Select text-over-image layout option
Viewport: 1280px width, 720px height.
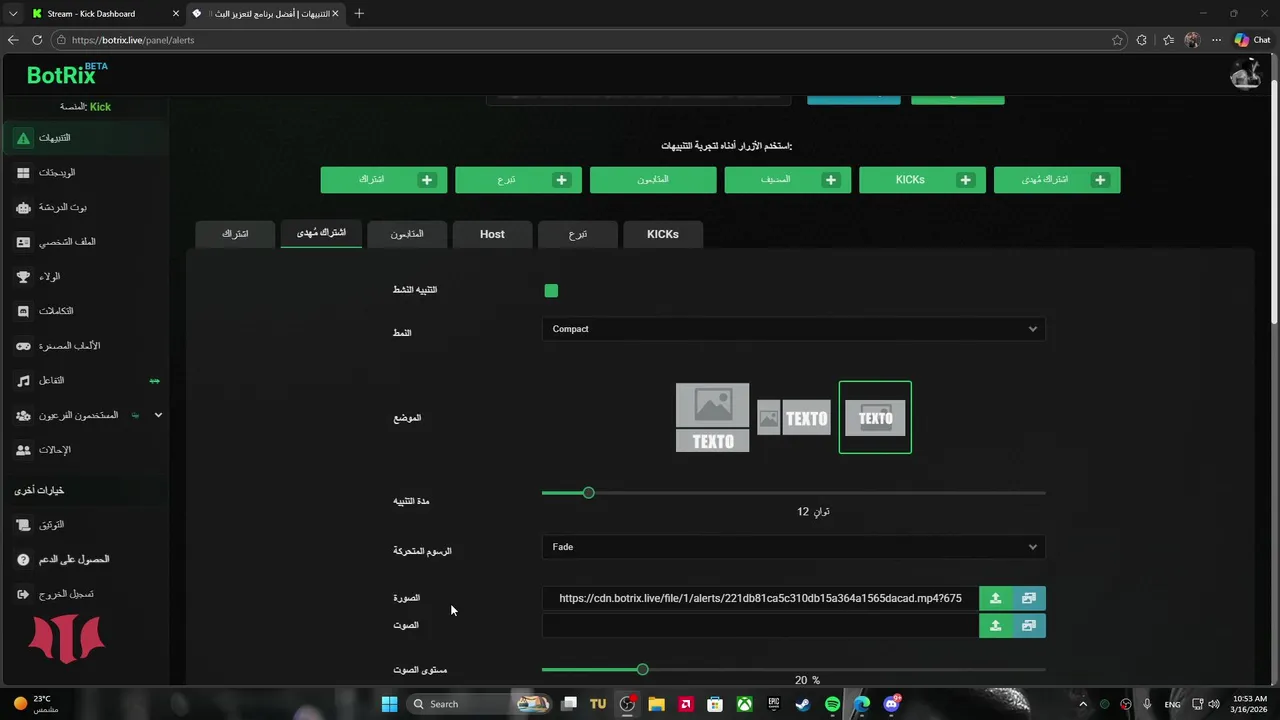tap(875, 417)
